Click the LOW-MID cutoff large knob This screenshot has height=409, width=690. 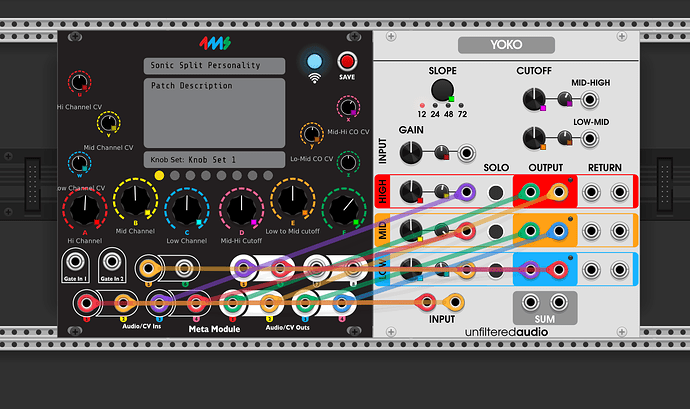(x=534, y=139)
